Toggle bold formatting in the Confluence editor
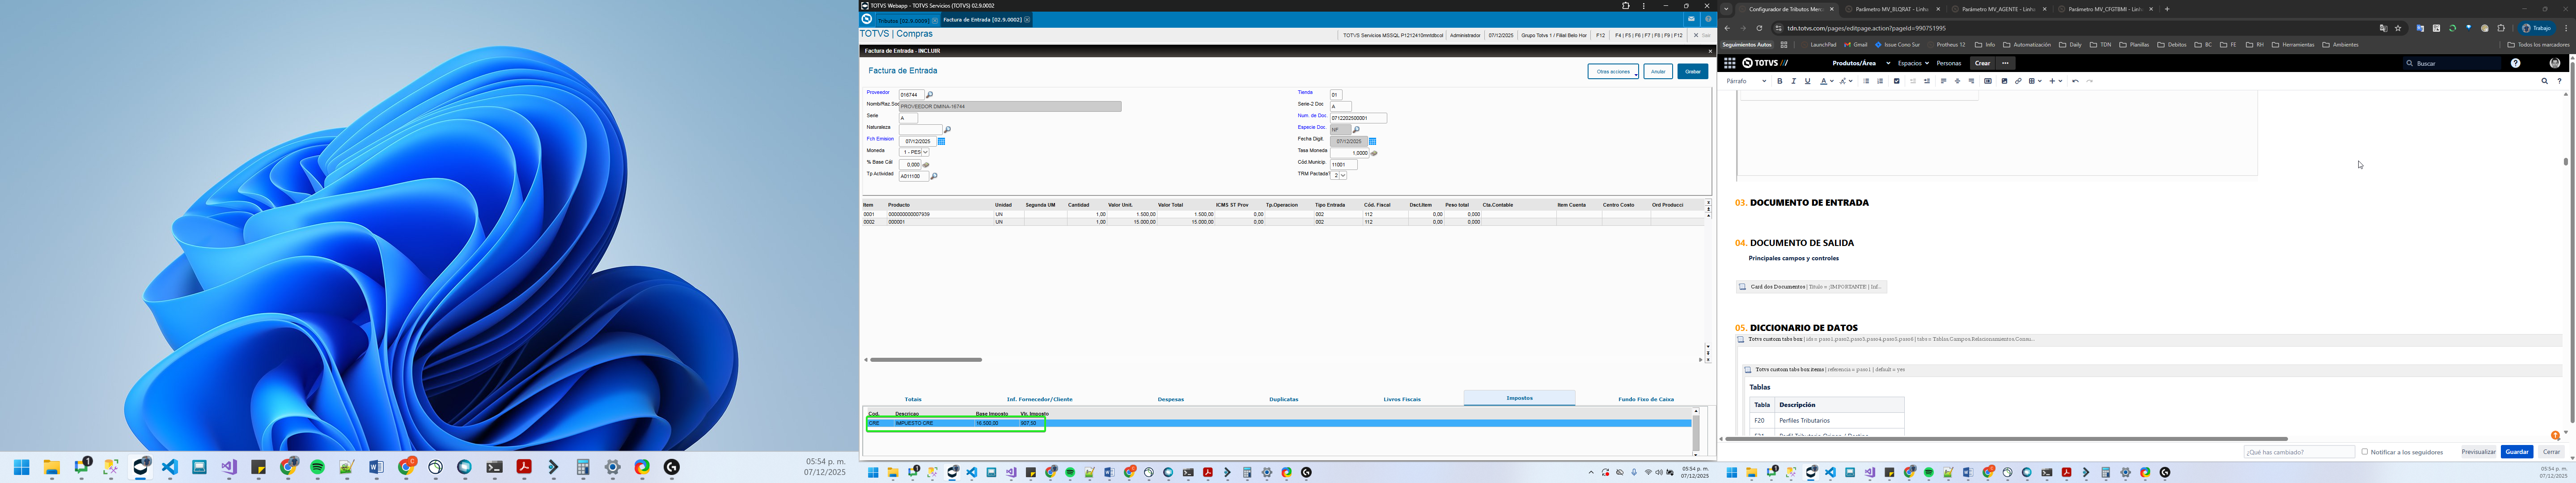 [x=1779, y=81]
